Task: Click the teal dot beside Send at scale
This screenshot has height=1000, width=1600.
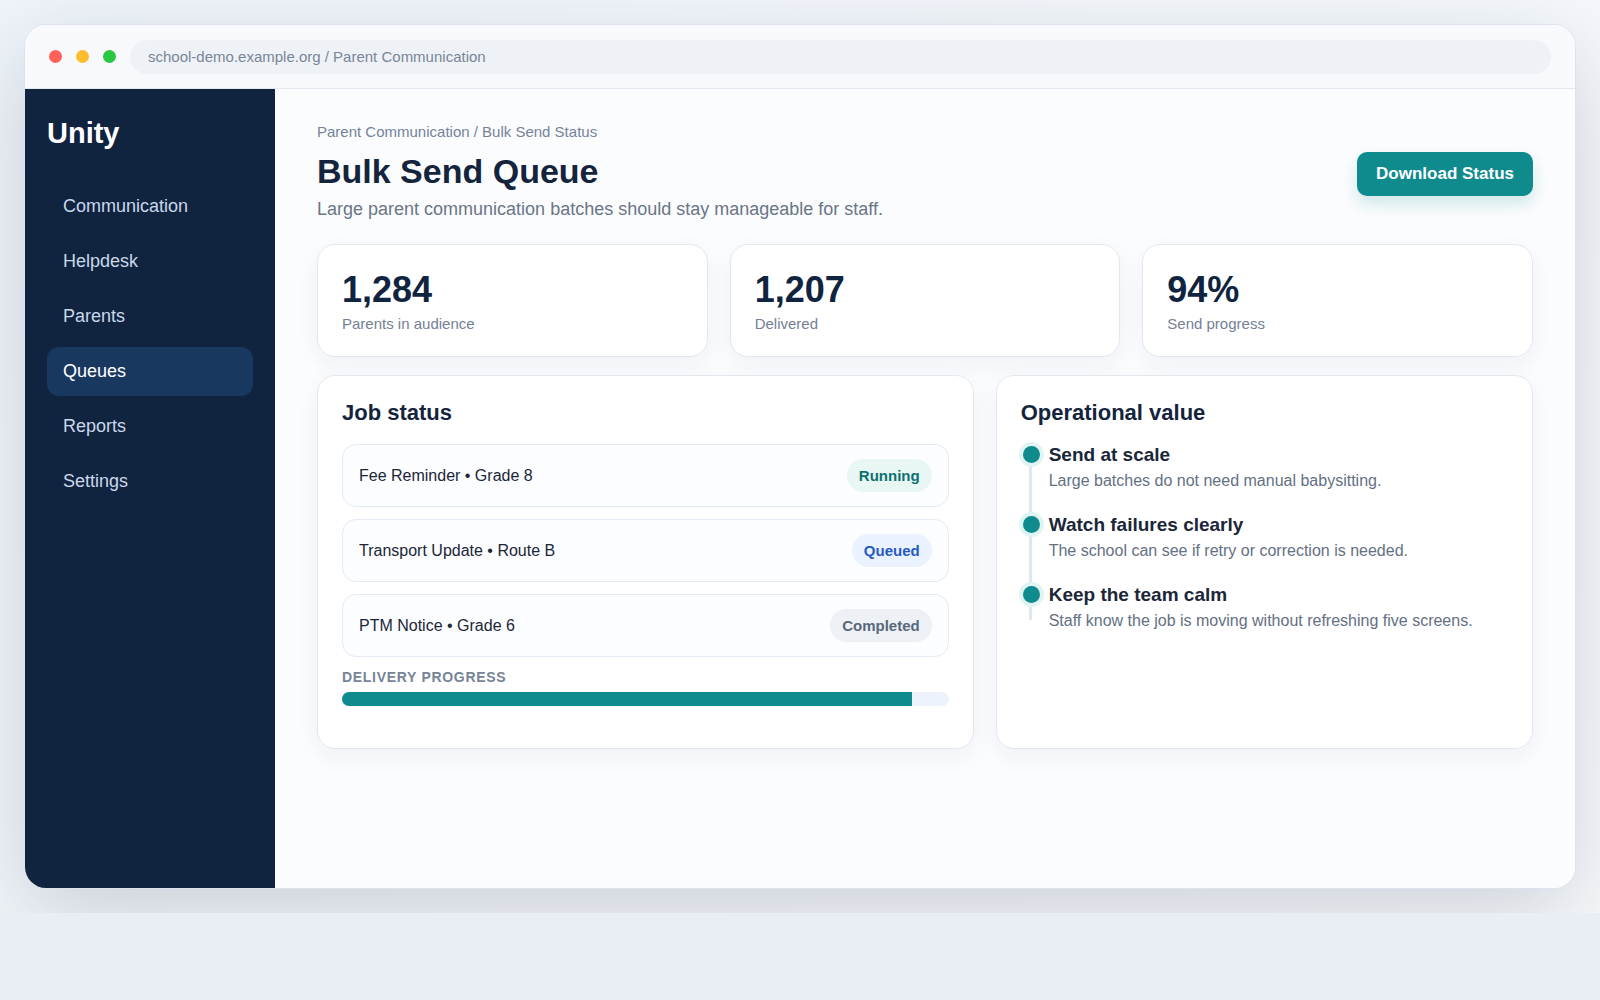Action: pyautogui.click(x=1031, y=455)
